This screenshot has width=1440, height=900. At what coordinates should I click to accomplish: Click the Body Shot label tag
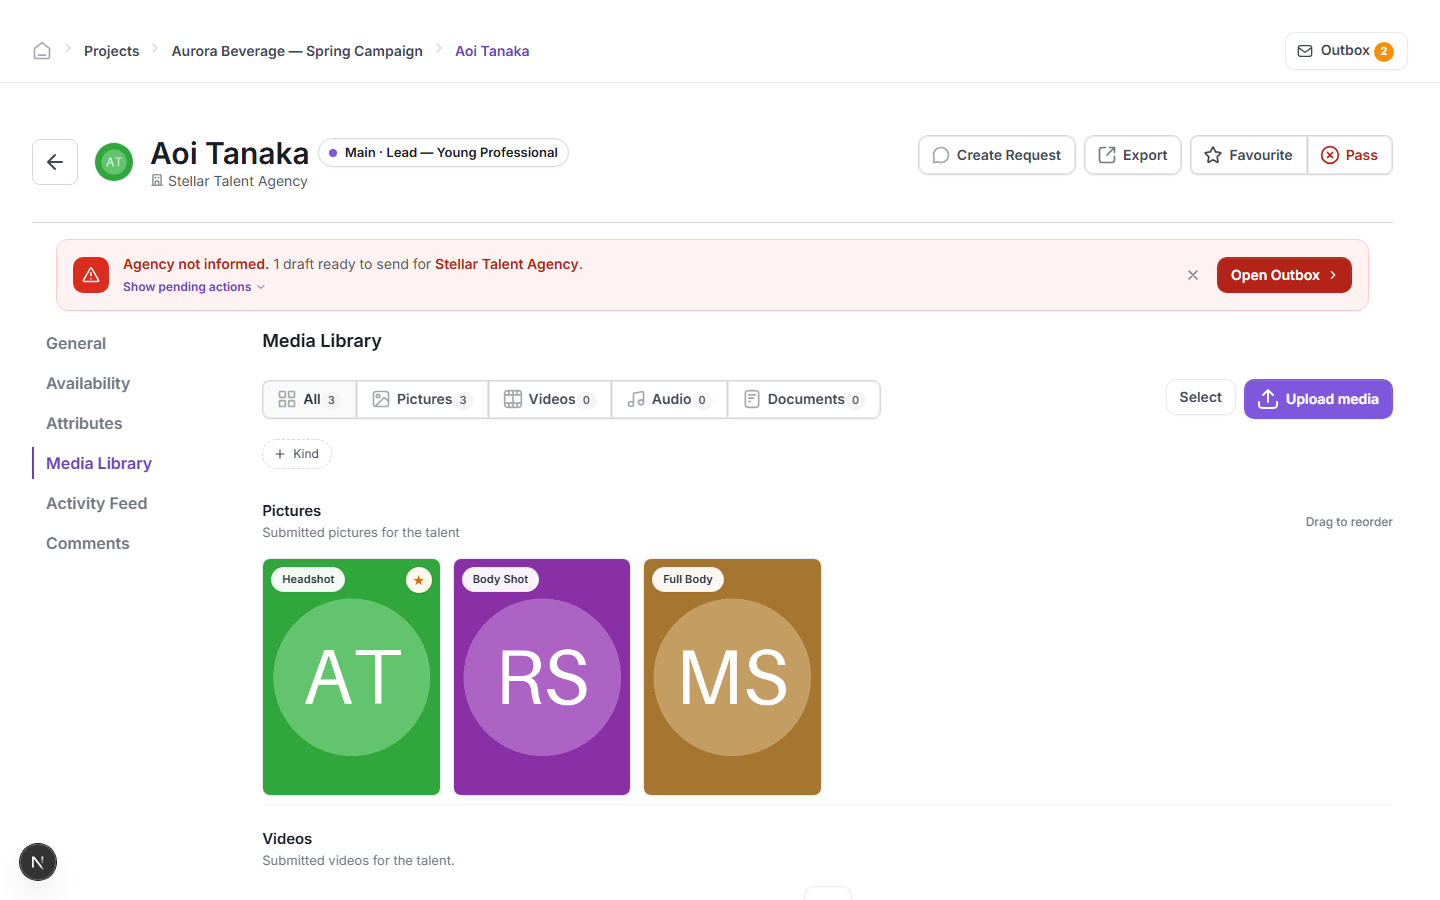click(x=500, y=579)
